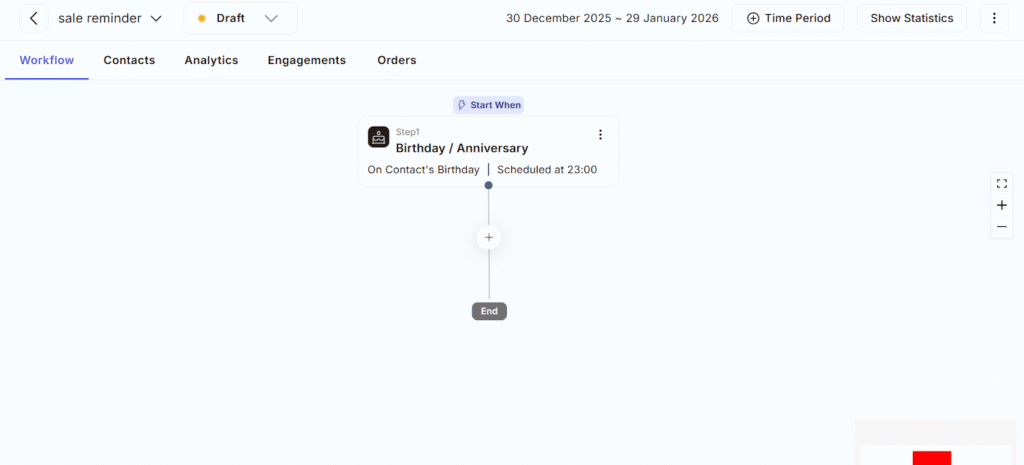Click Show Statistics button
1024x465 pixels.
point(911,18)
